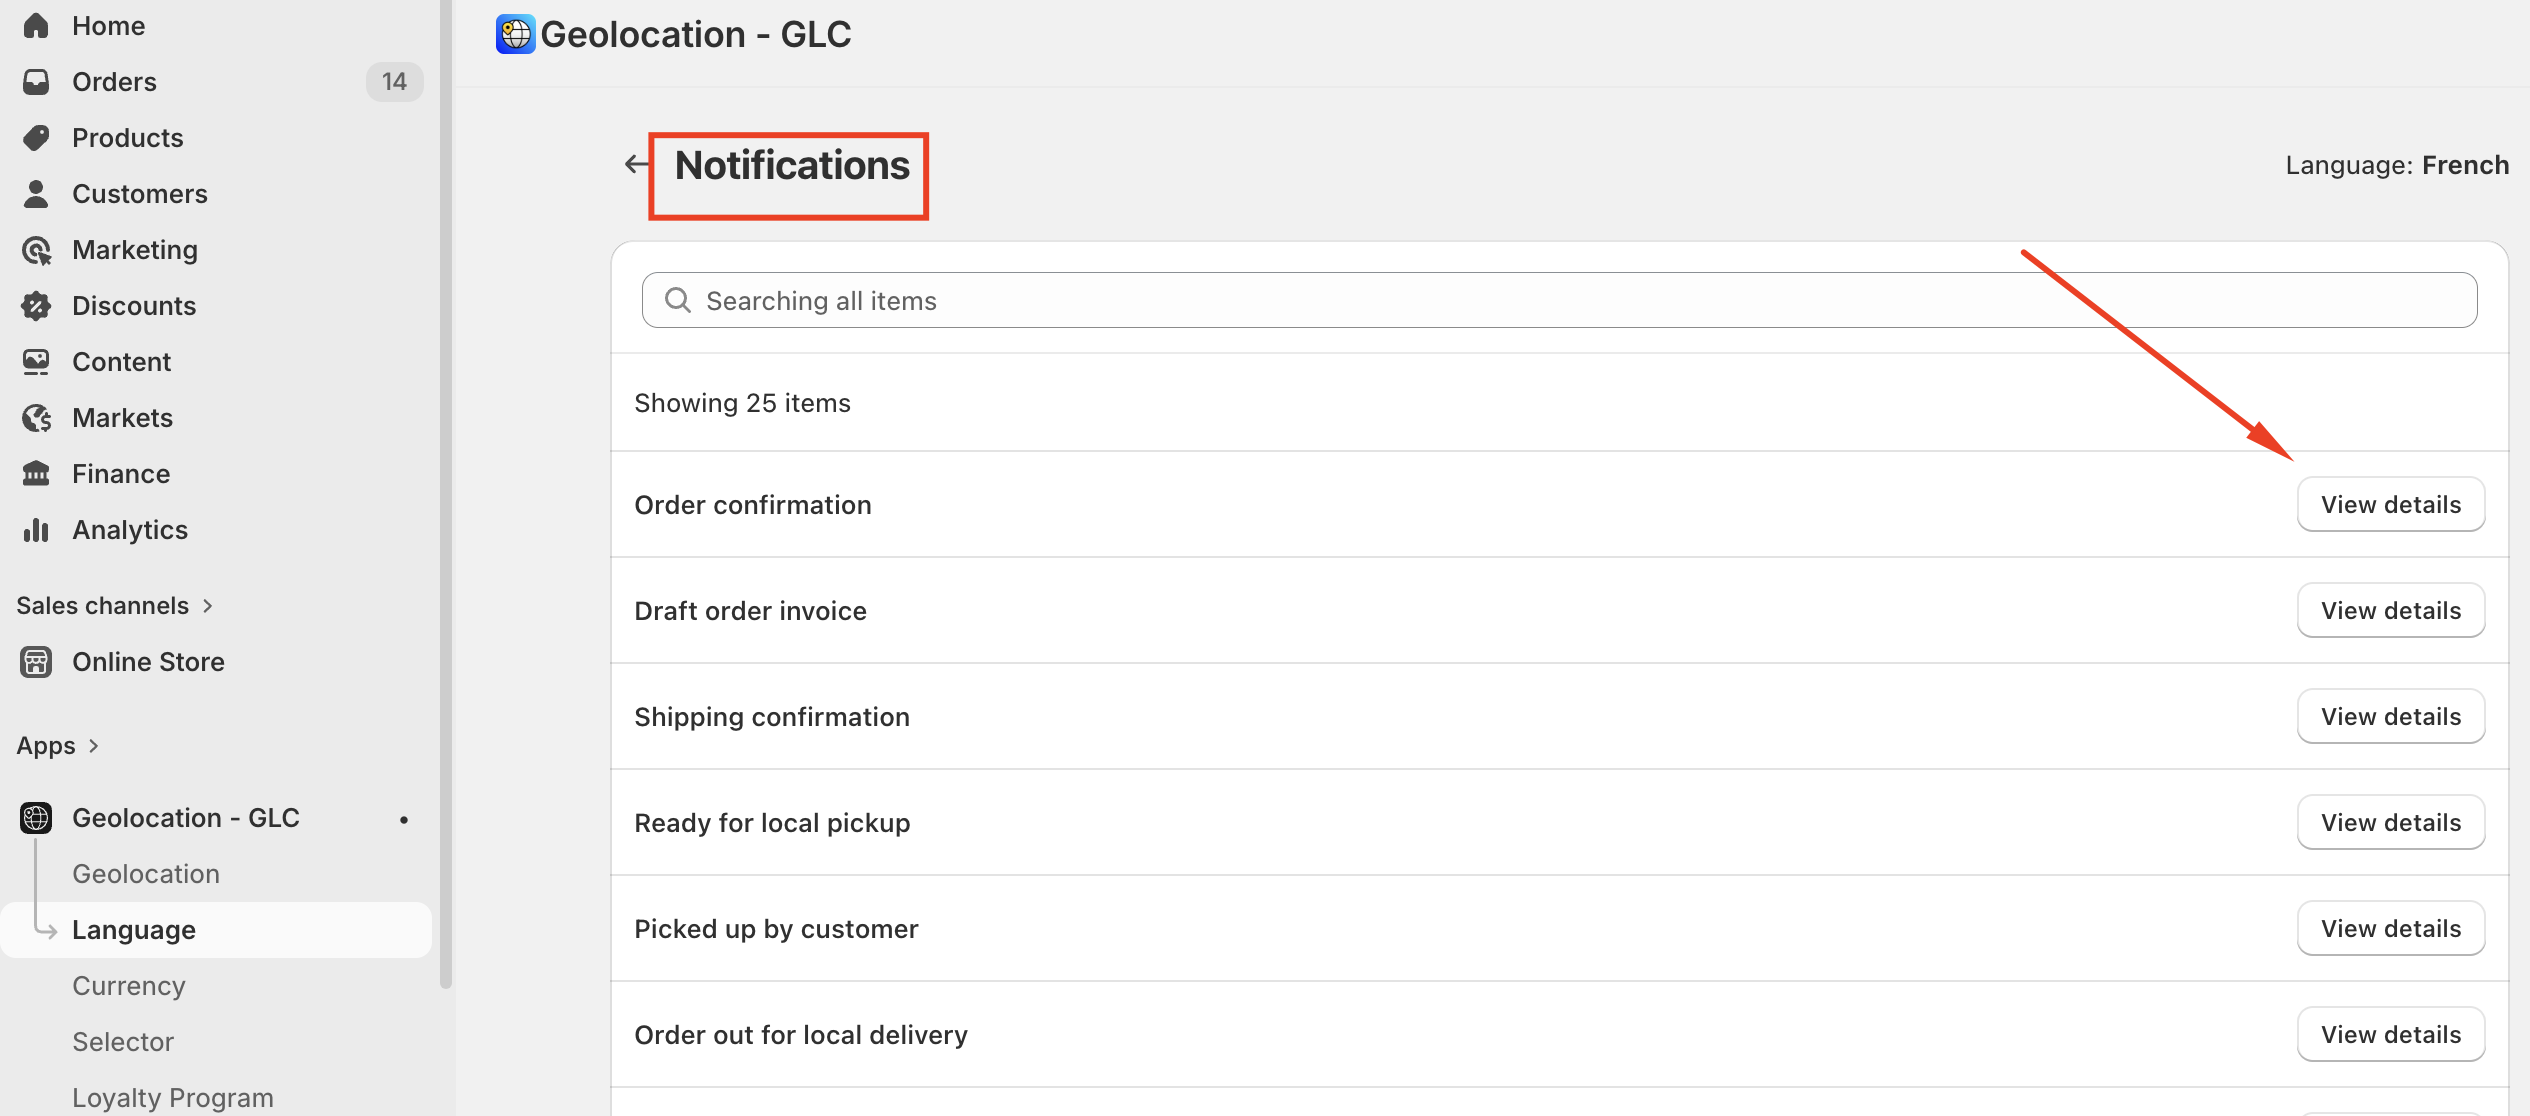Expand the Apps section chevron
Viewport: 2530px width, 1116px height.
(x=94, y=746)
